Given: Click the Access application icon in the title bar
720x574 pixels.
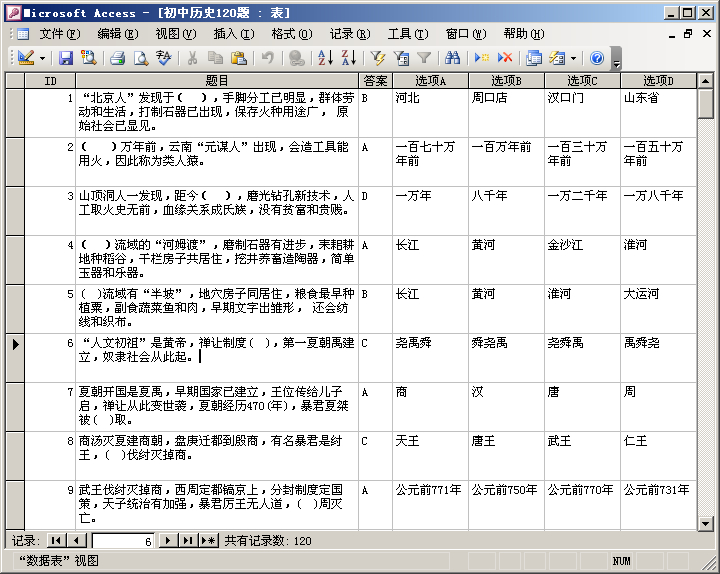Looking at the screenshot, I should click(14, 13).
